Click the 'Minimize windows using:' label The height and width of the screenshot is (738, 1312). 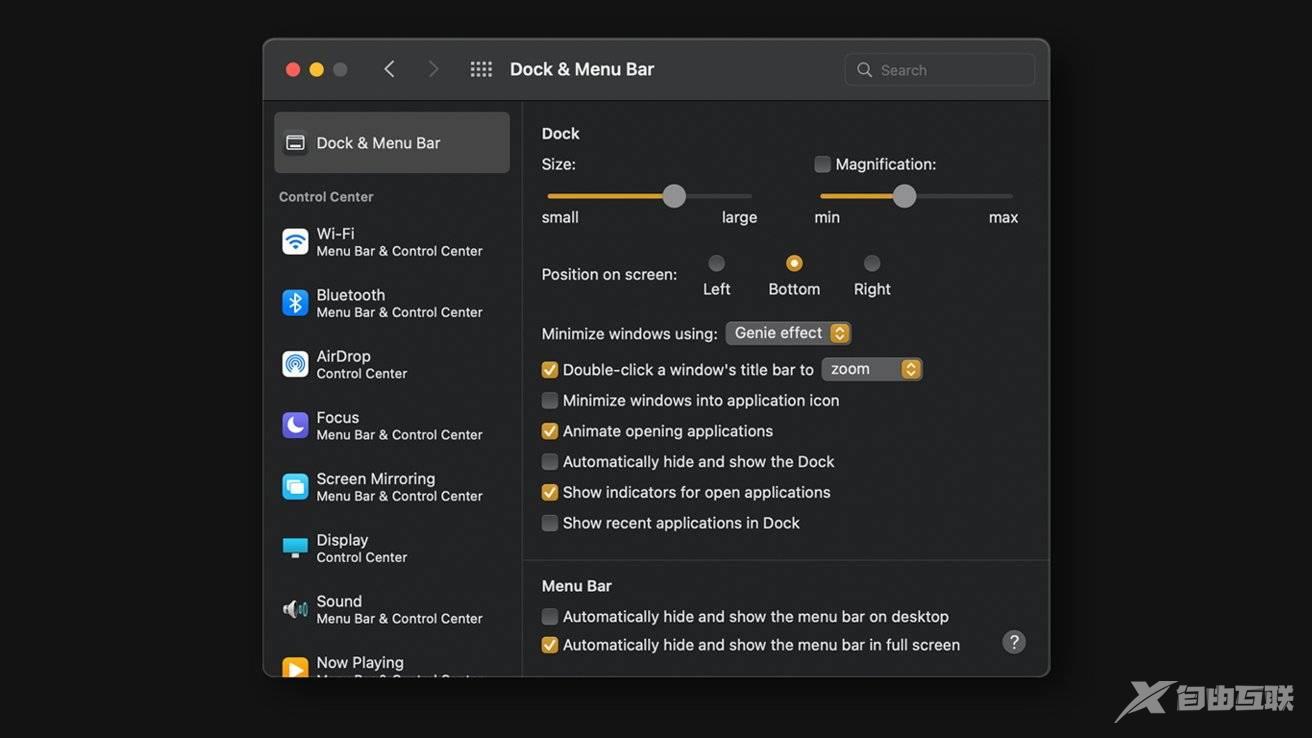point(629,334)
